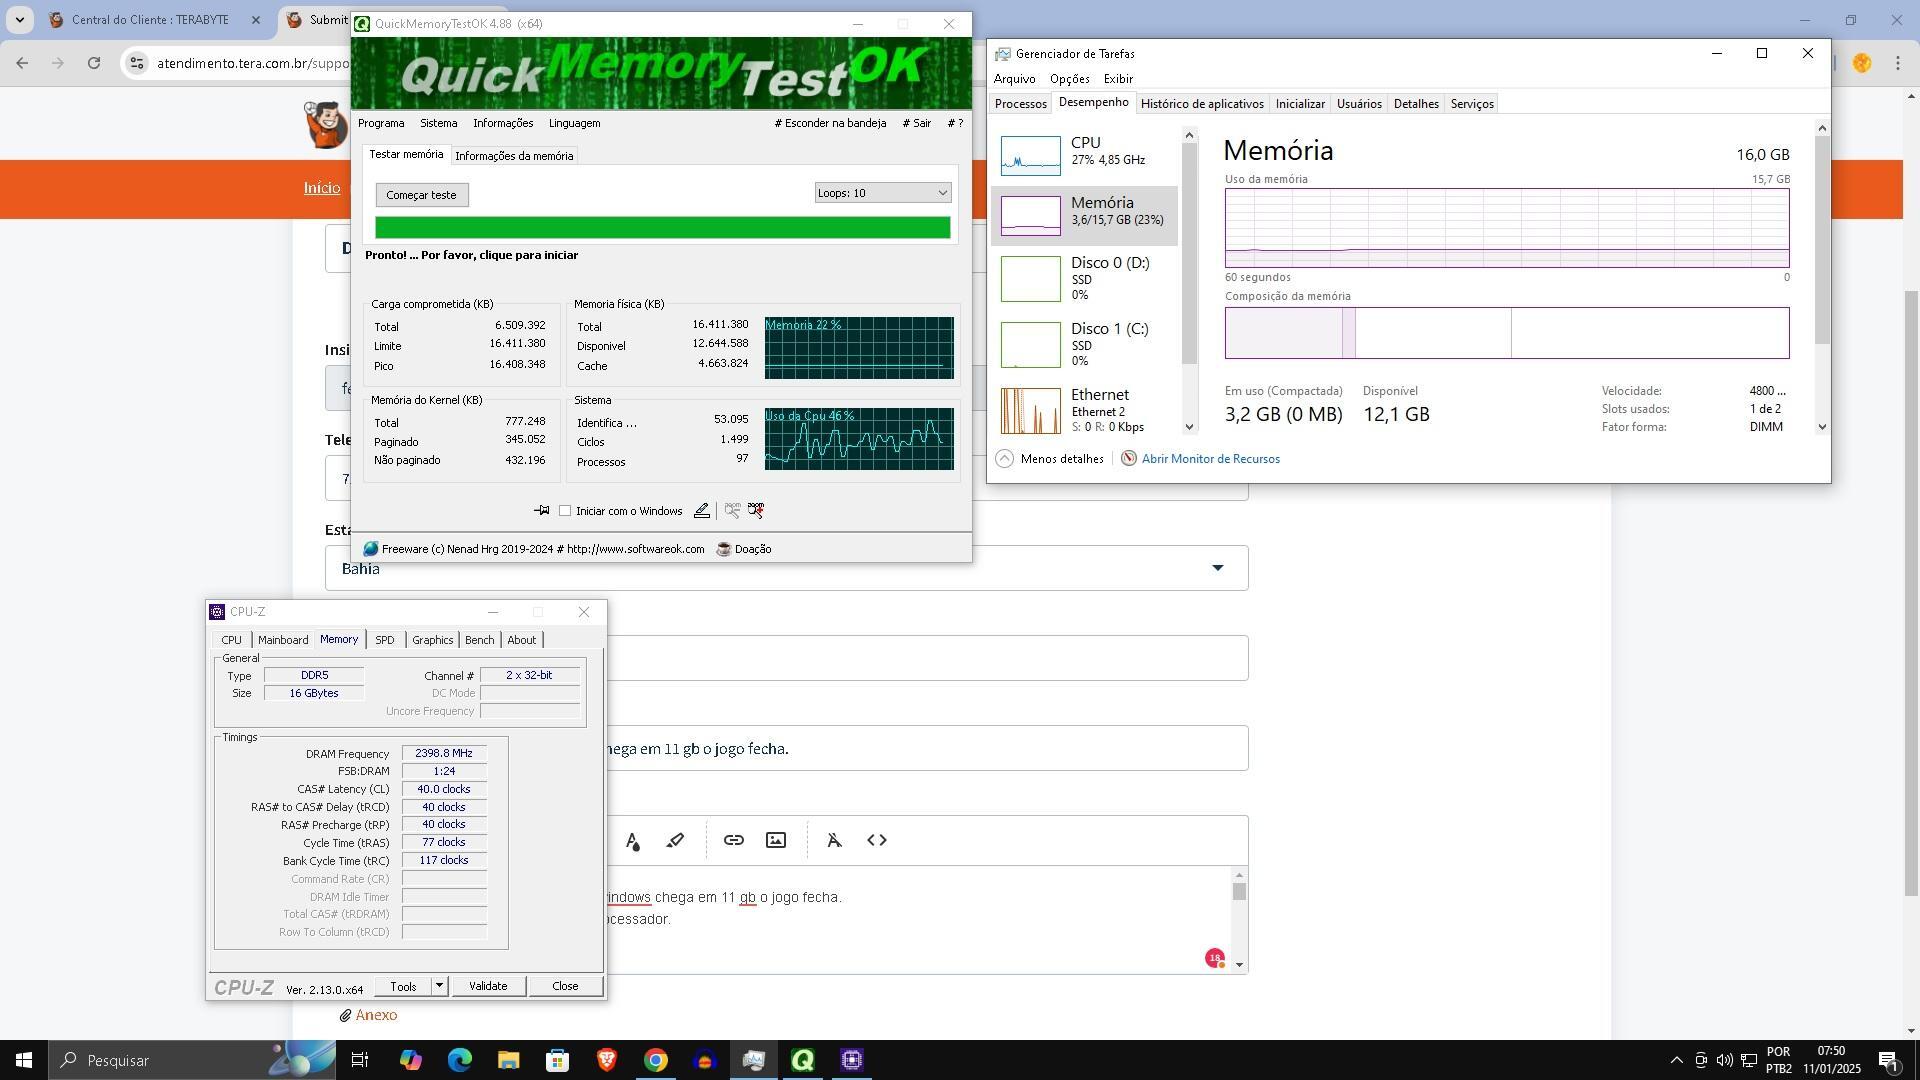
Task: Open the Sistema menu in QuickMemoryTestOK
Action: coord(438,123)
